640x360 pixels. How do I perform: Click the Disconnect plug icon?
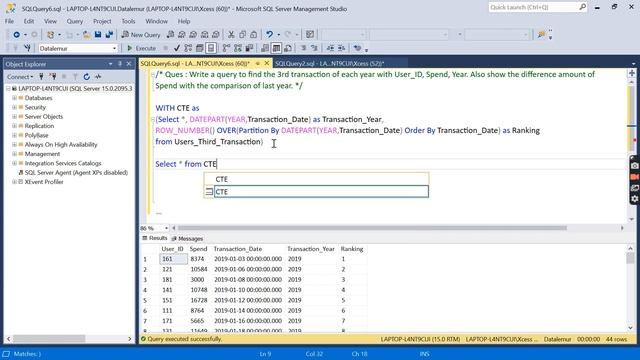[53, 77]
